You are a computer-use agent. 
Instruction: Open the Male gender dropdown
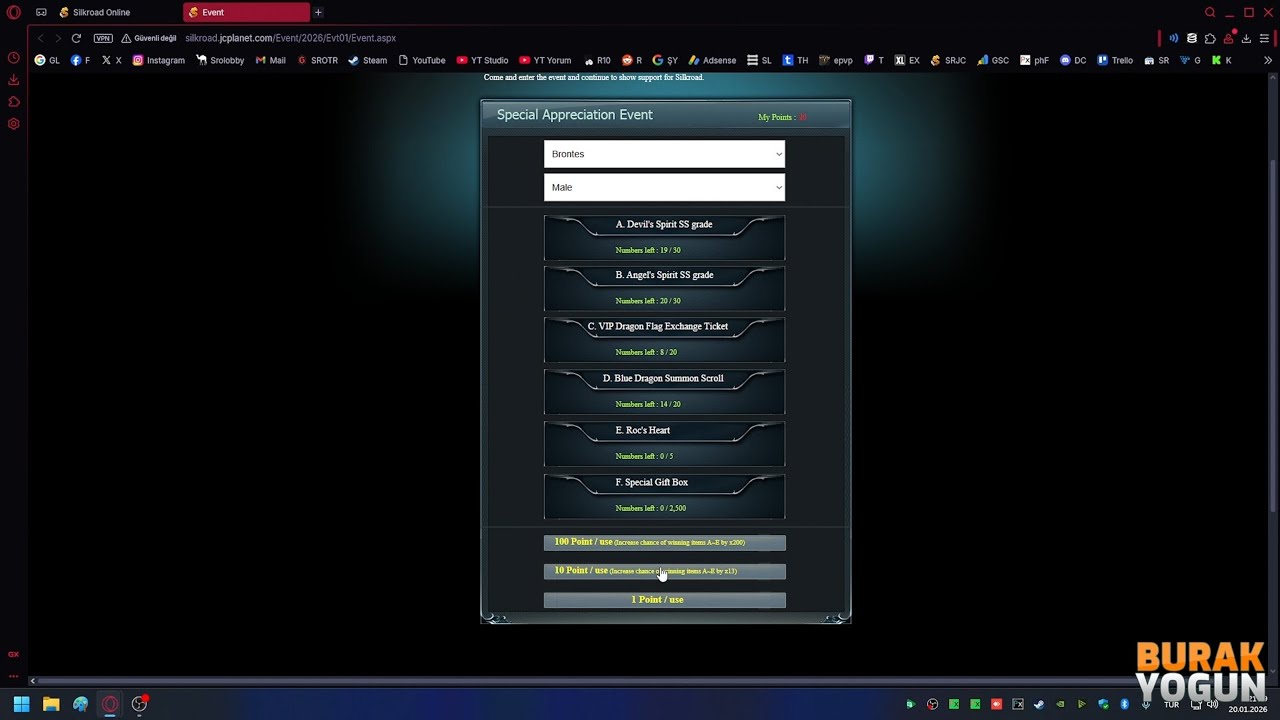click(664, 187)
